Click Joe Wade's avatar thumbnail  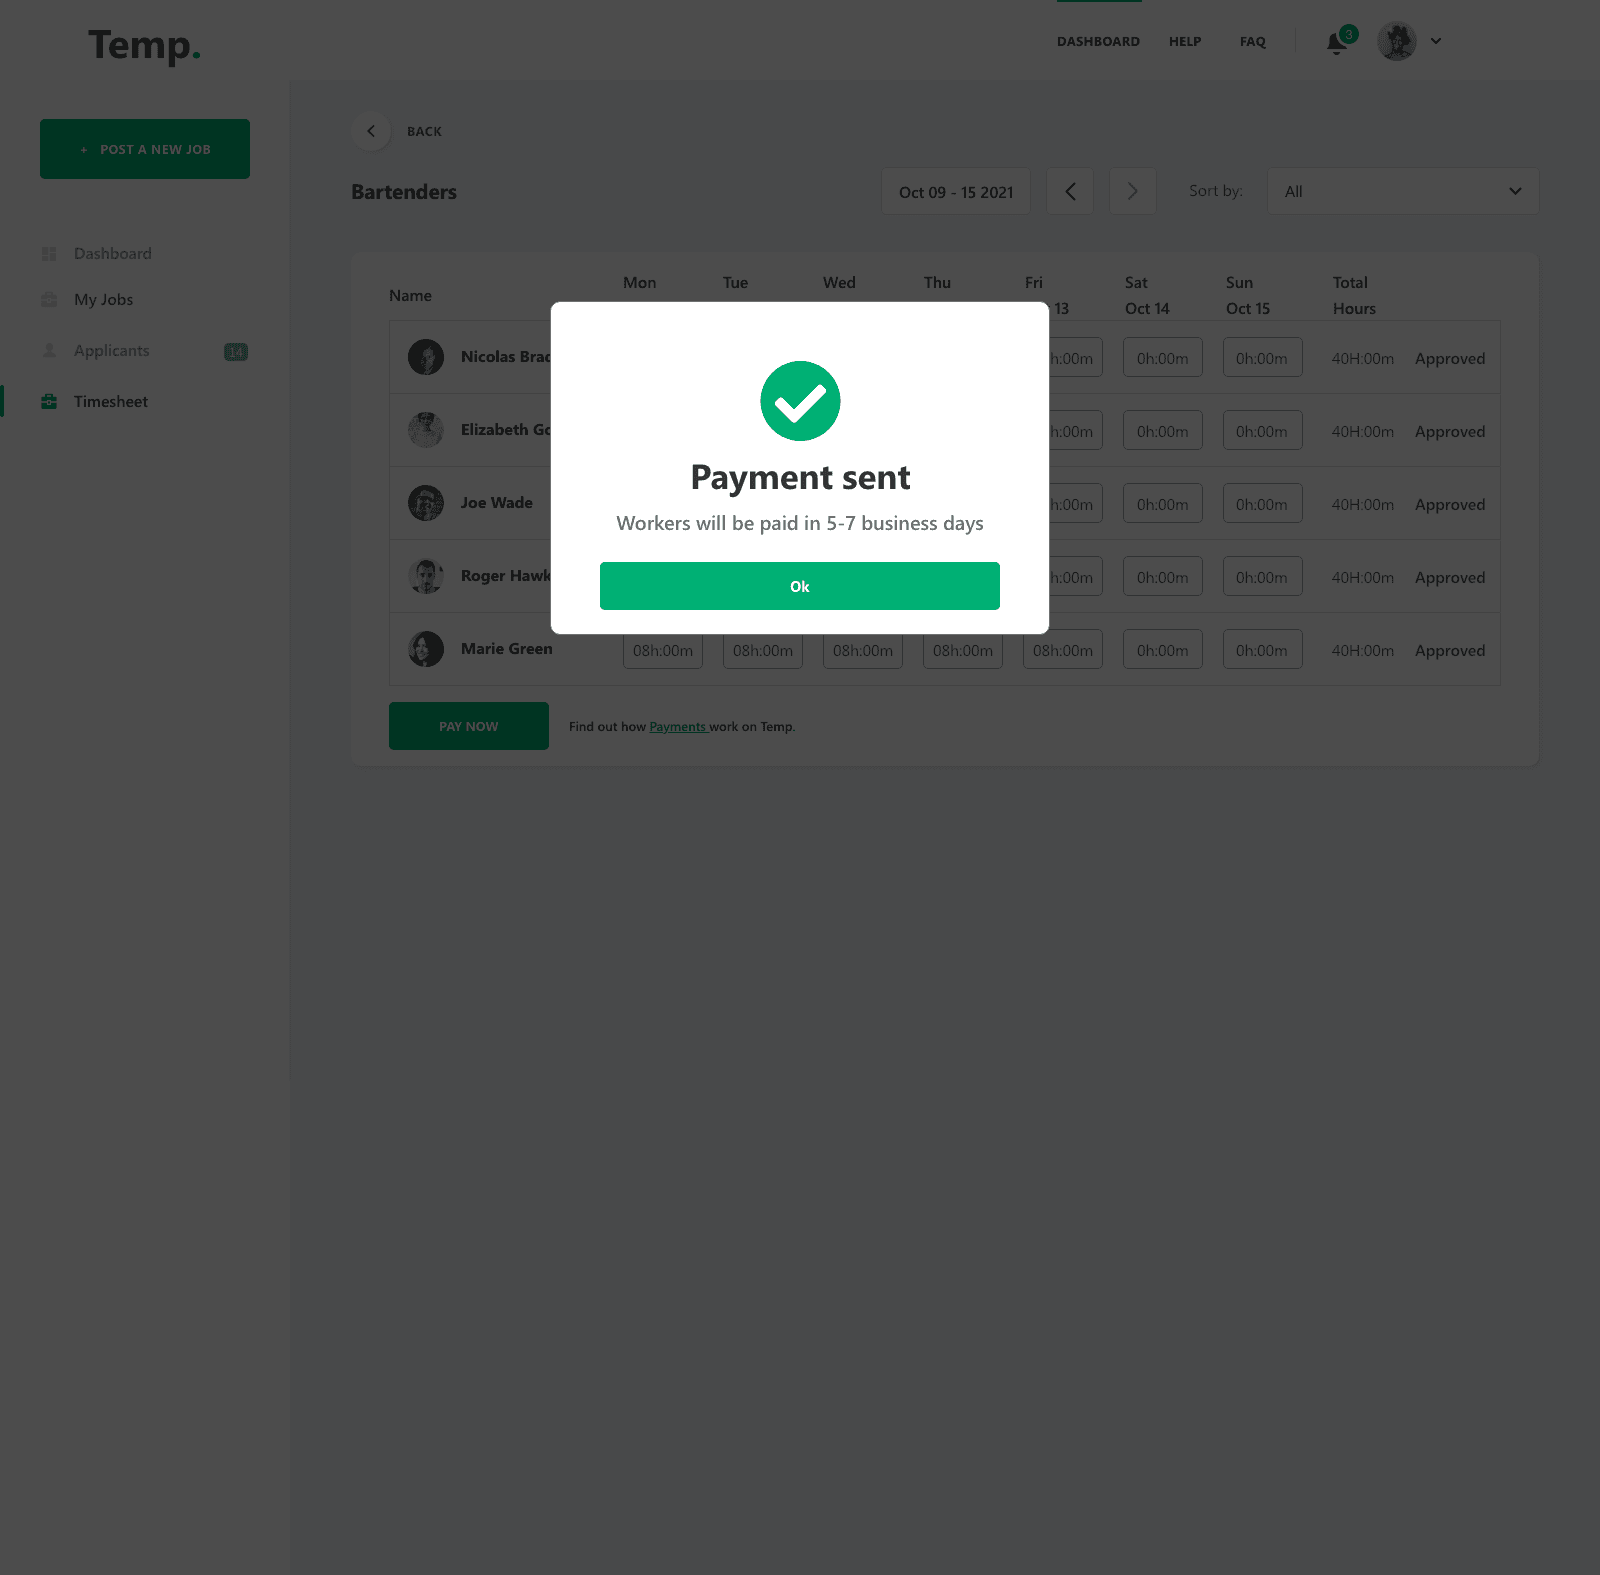[x=426, y=503]
